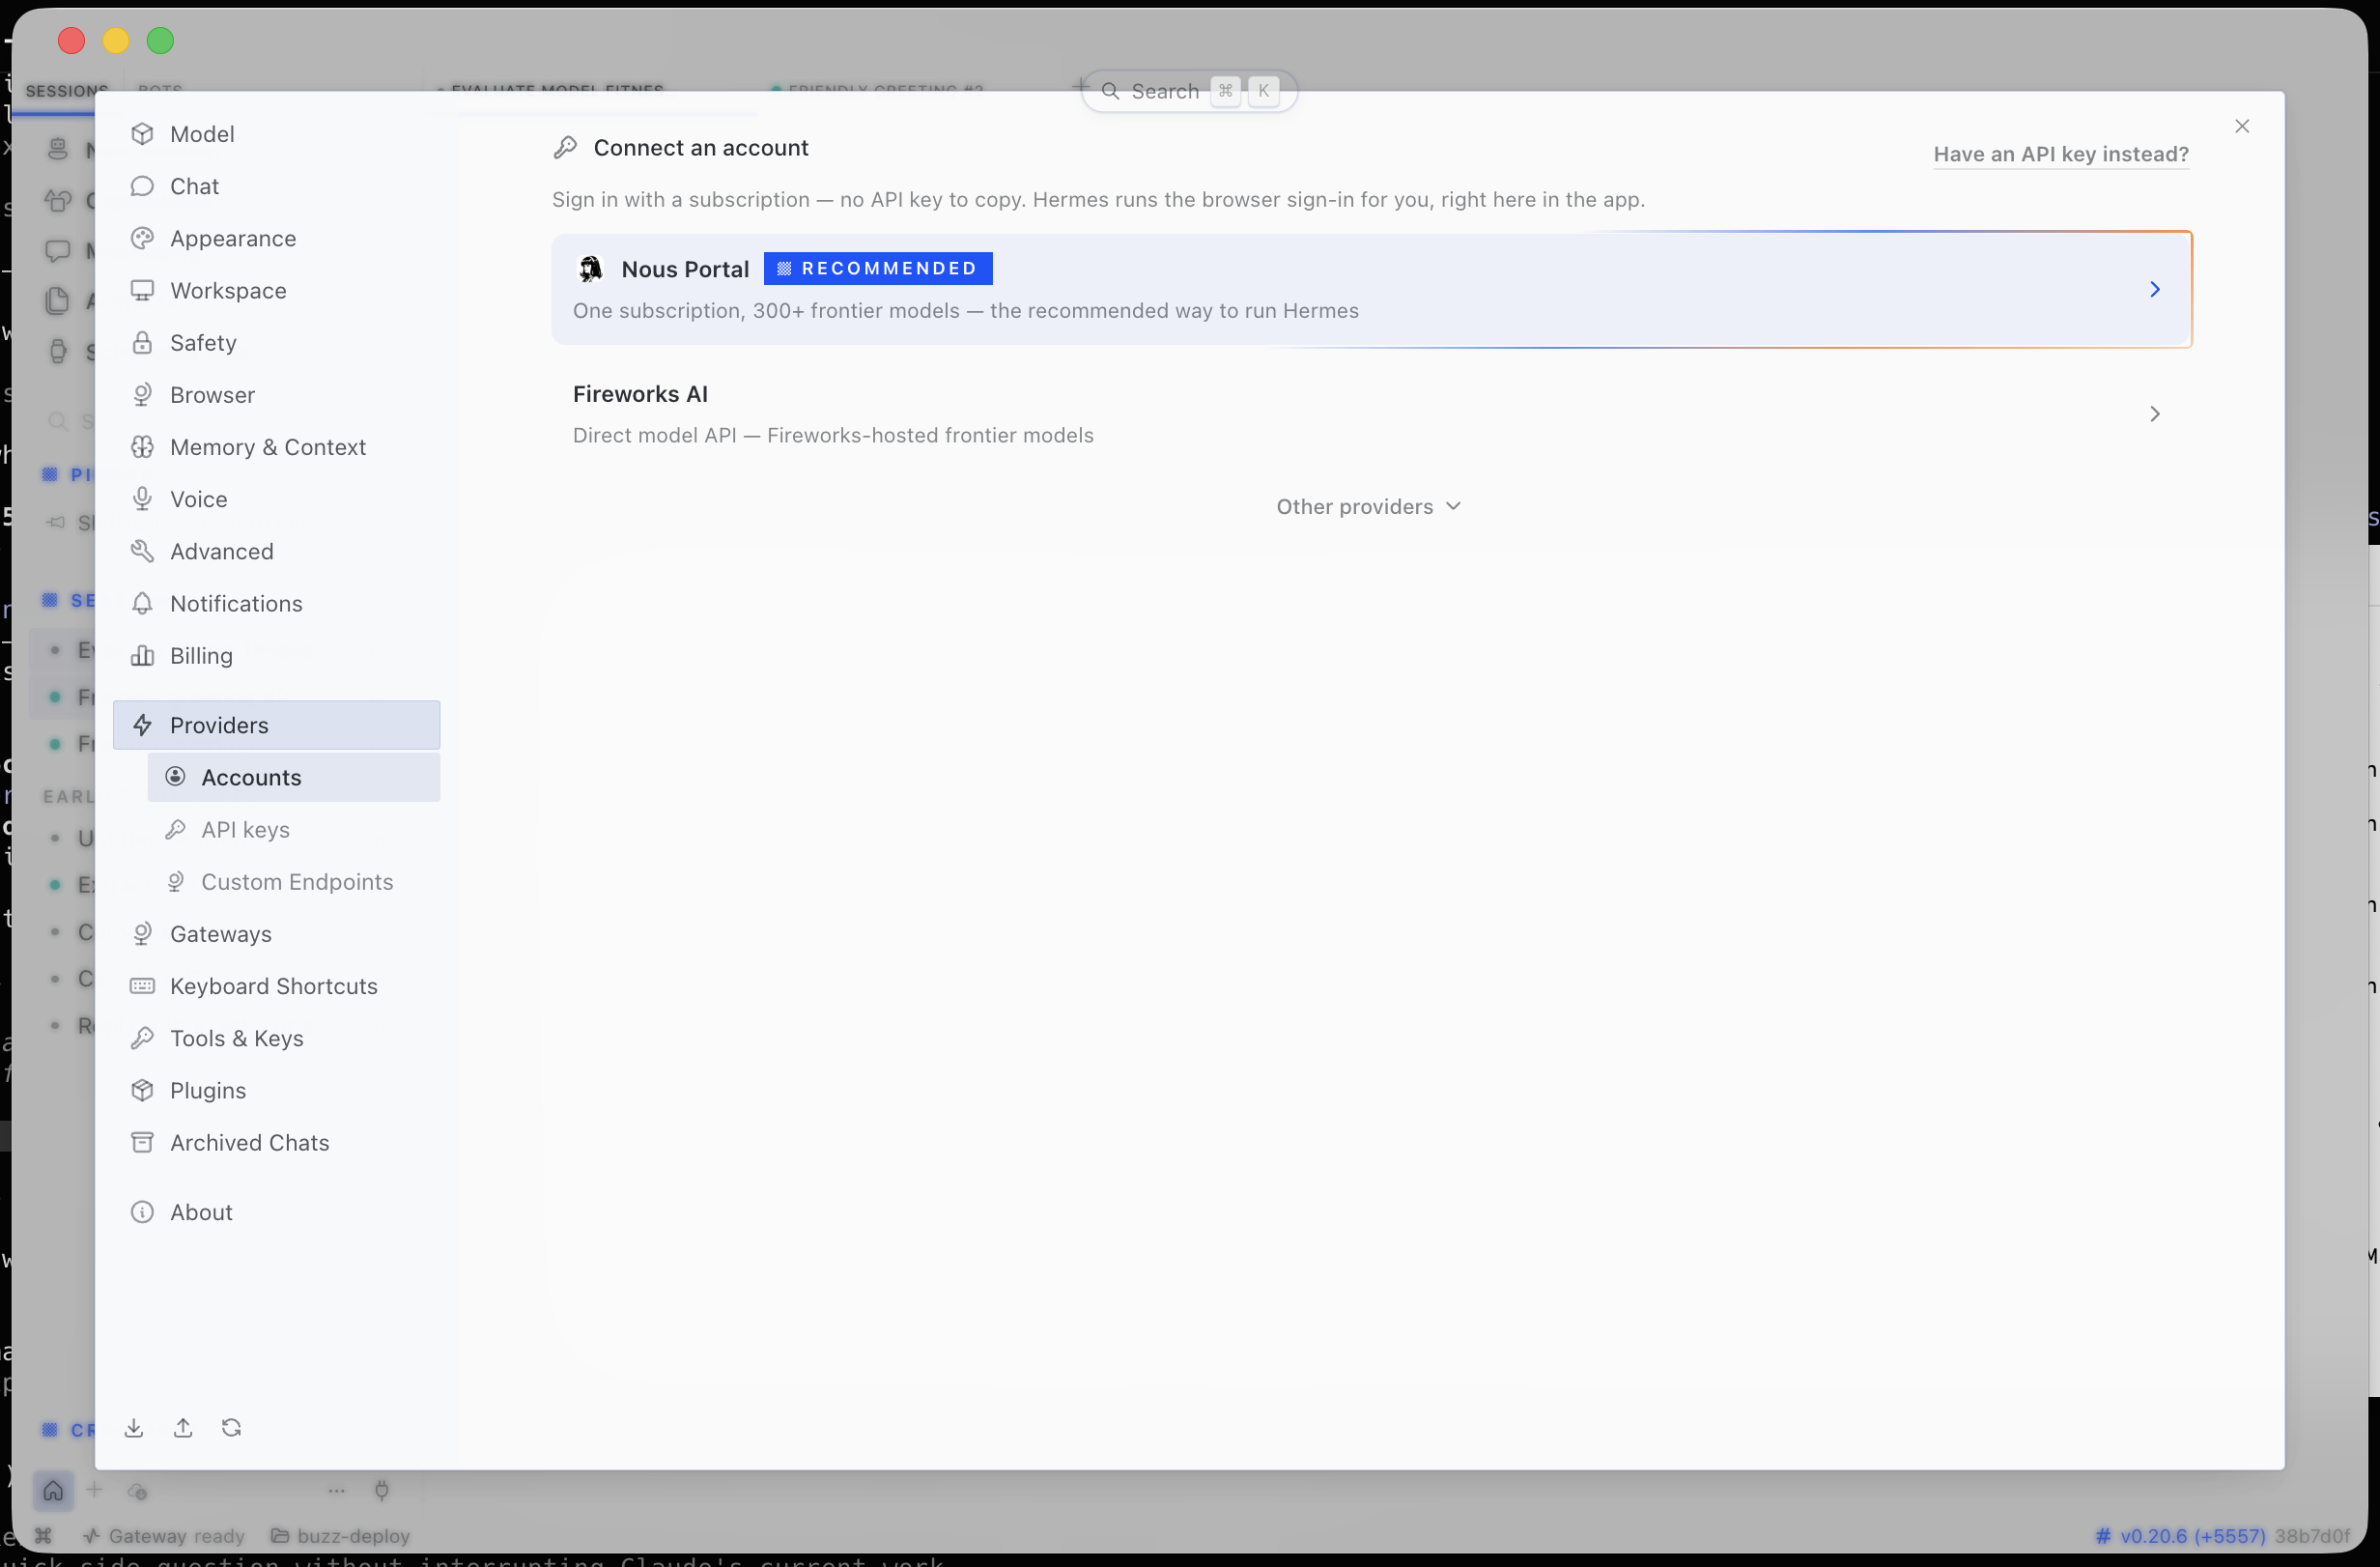
Task: Open the About info page
Action: [276, 1212]
